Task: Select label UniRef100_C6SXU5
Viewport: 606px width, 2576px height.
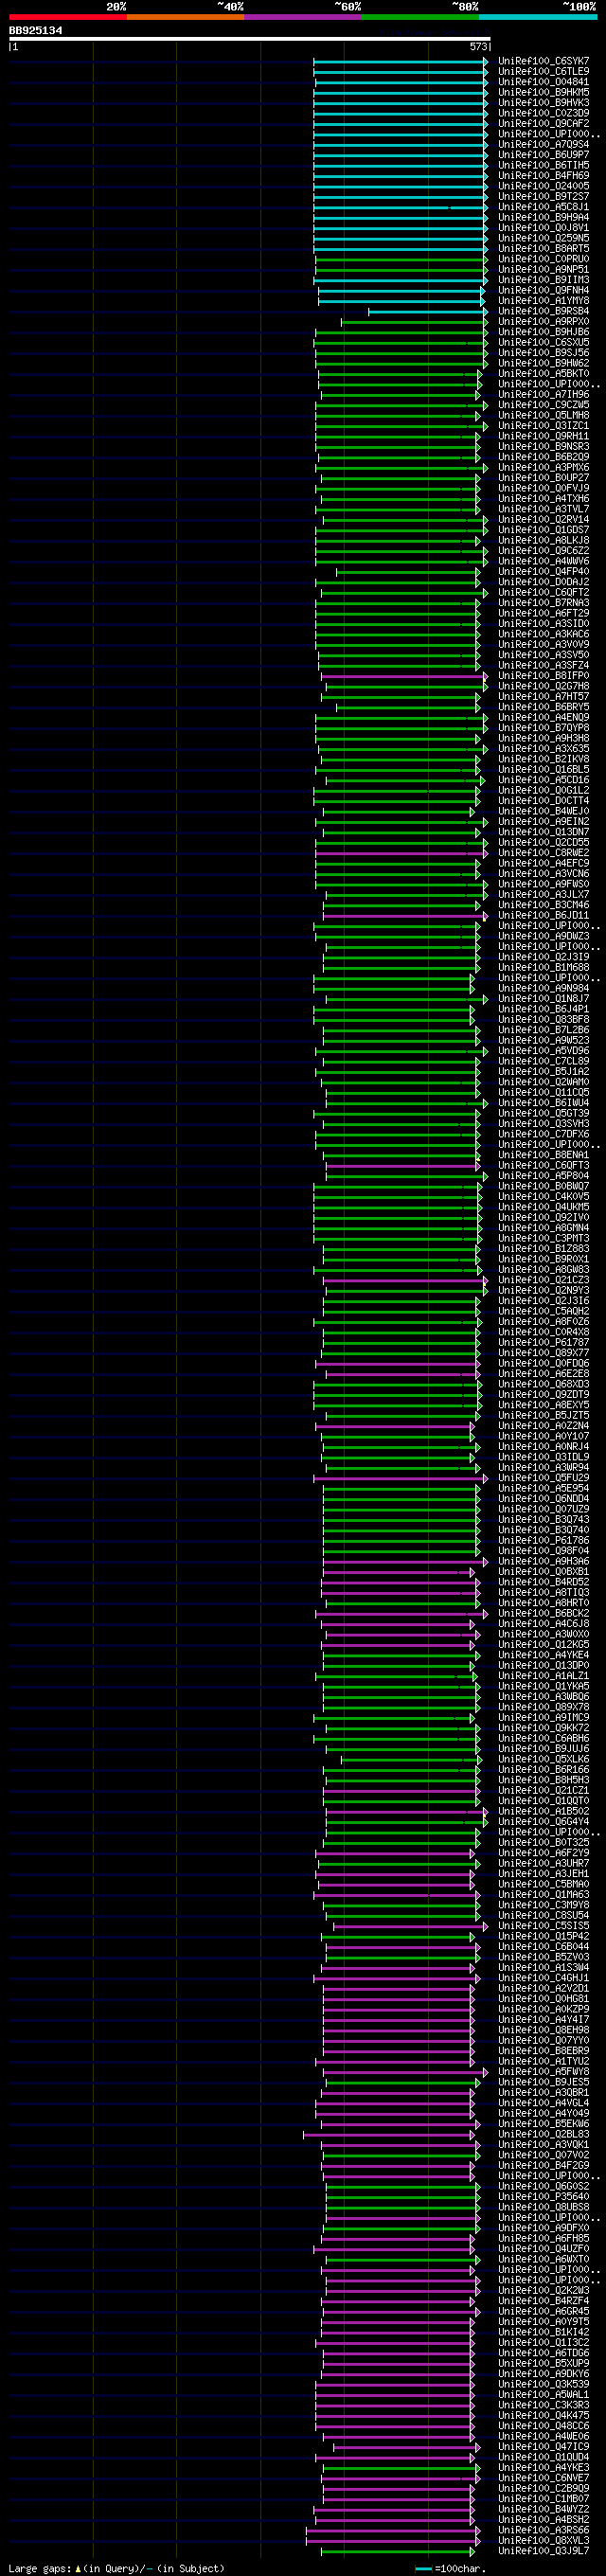Action: point(544,342)
